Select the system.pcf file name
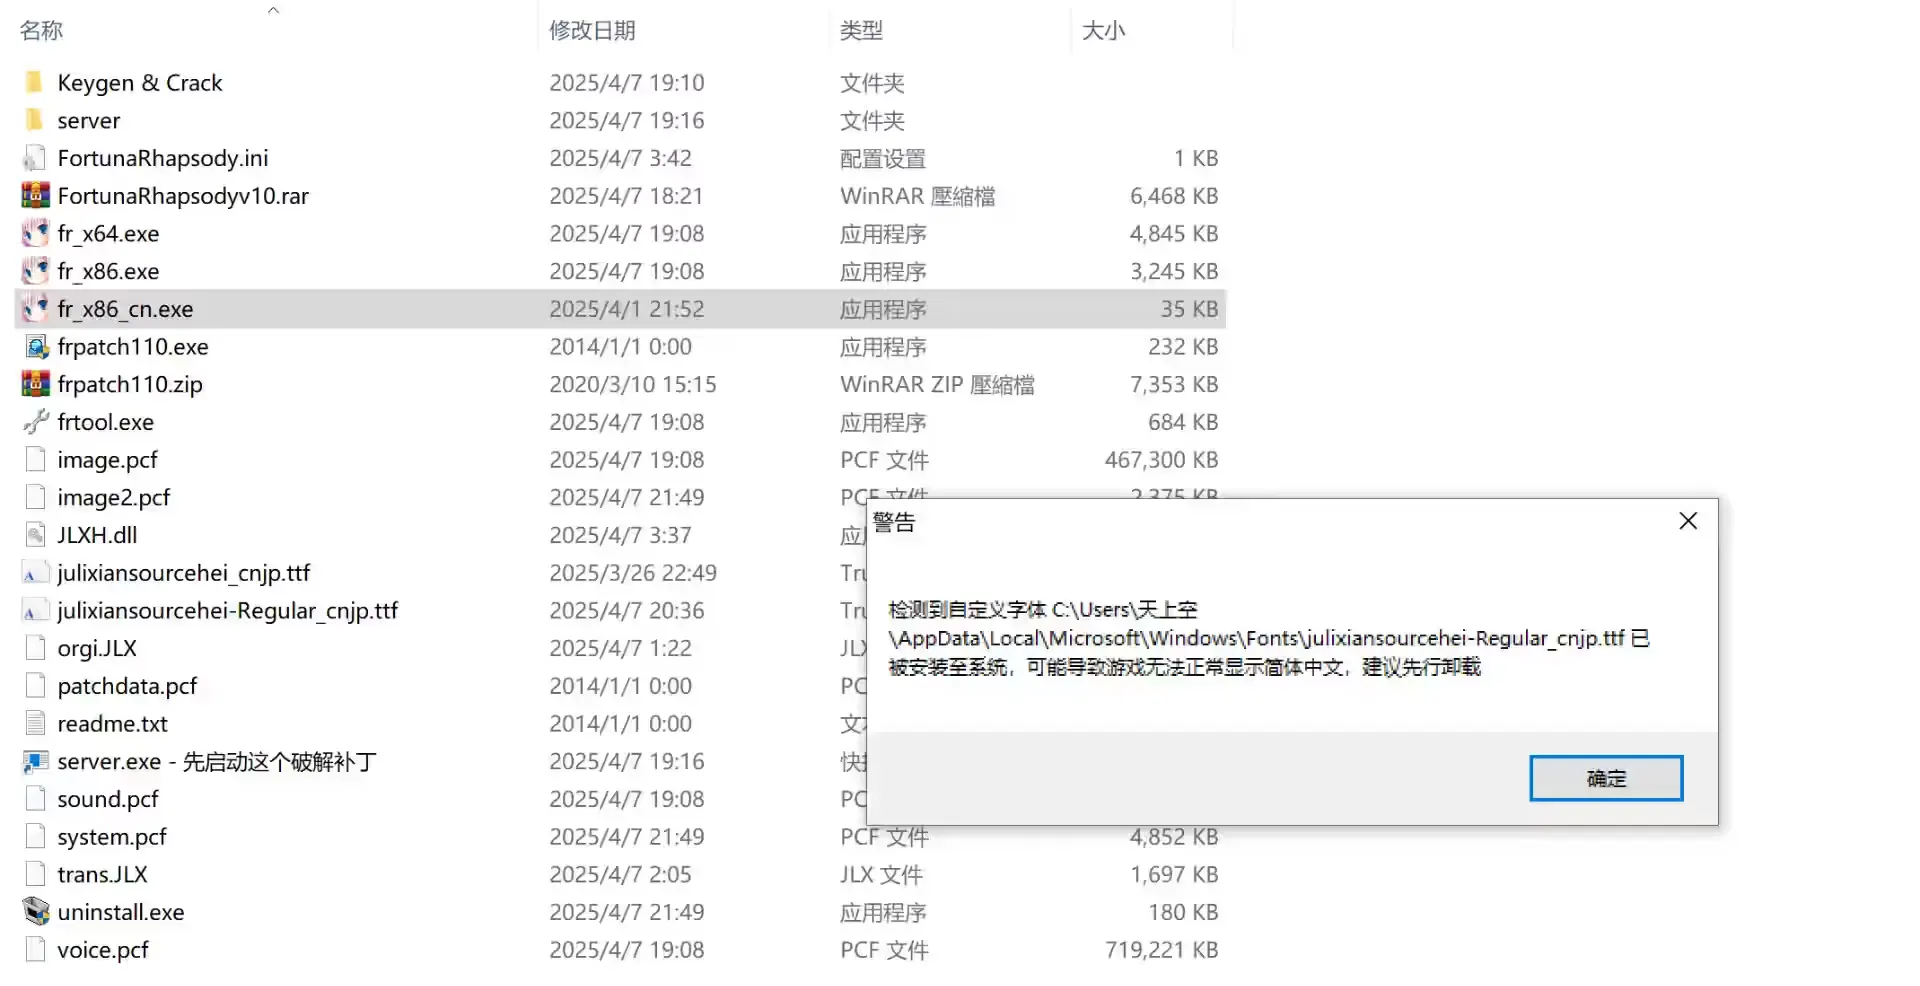This screenshot has height=986, width=1920. pos(112,837)
